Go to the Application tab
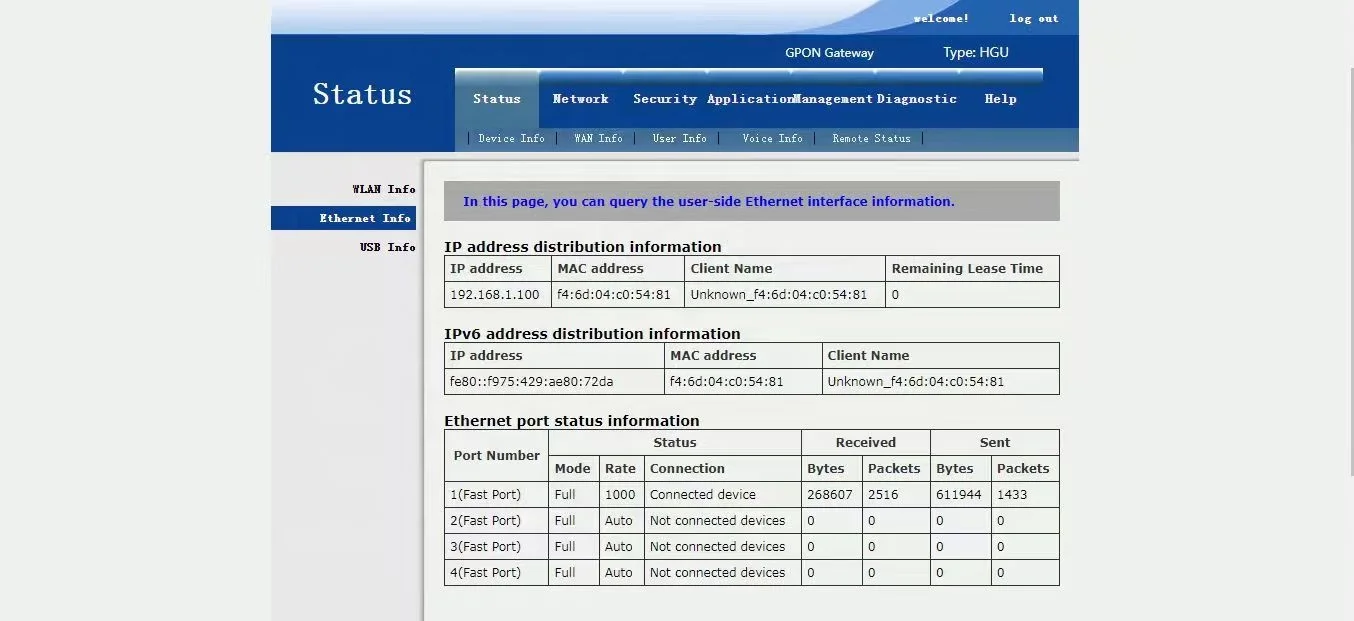The image size is (1354, 621). tap(748, 99)
